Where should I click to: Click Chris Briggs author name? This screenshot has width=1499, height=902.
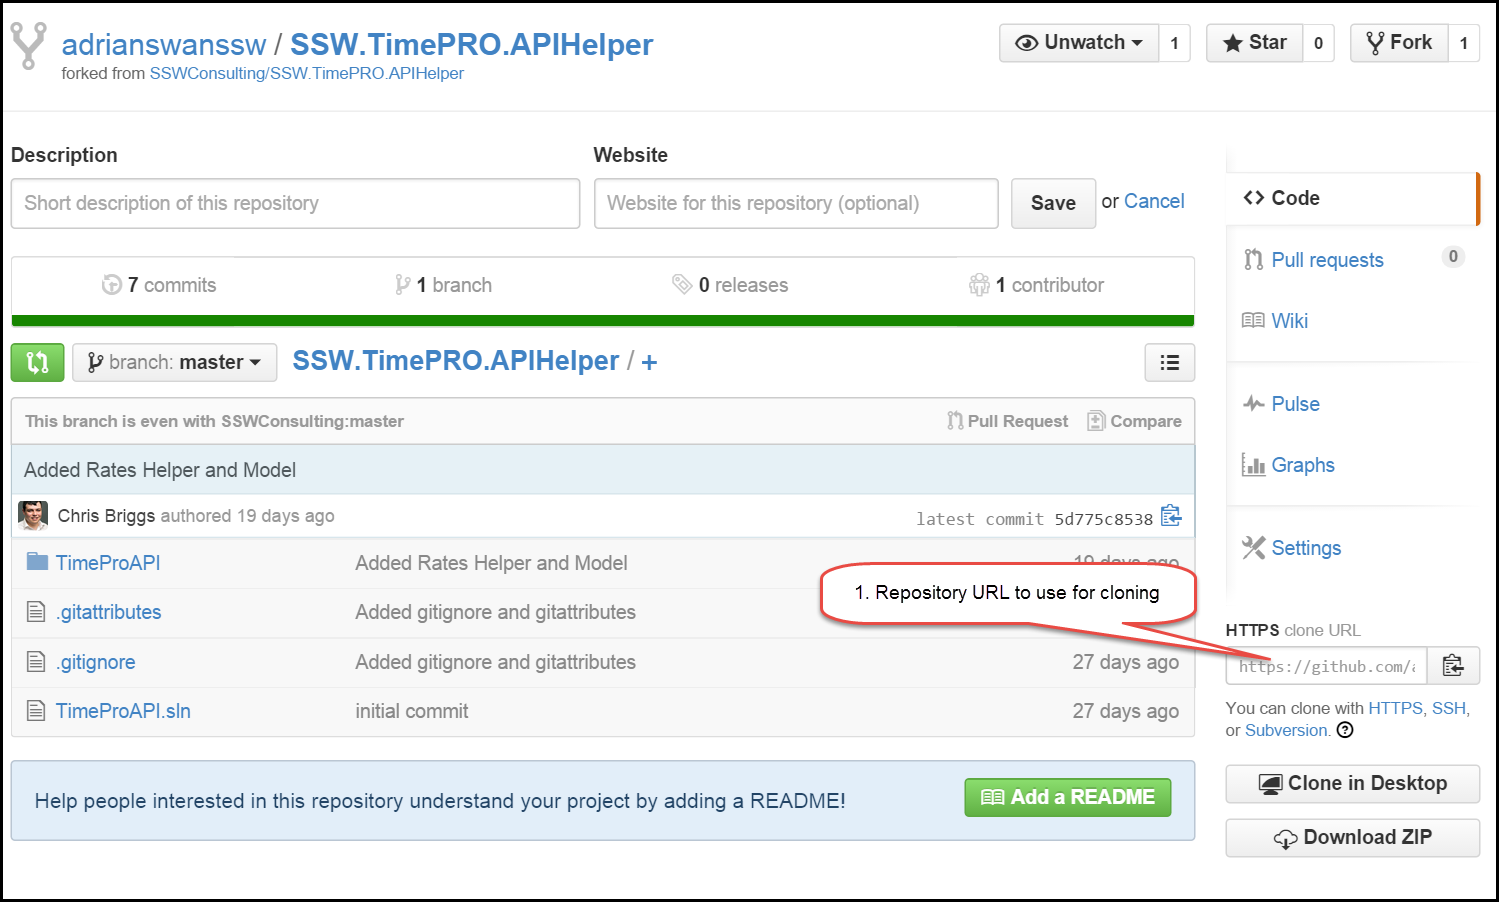point(106,516)
